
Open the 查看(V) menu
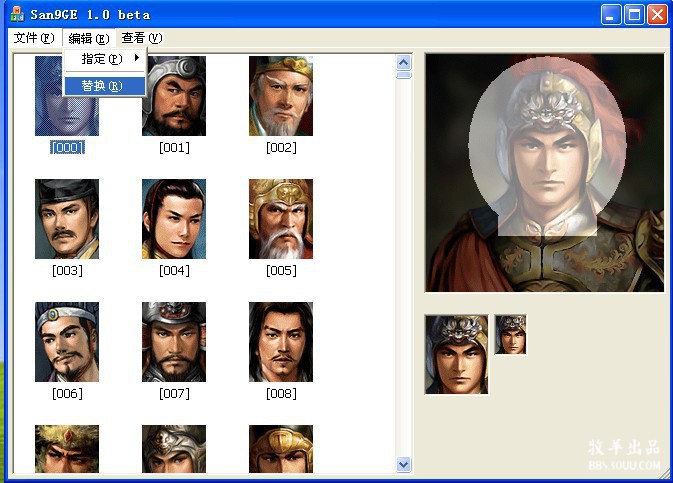[142, 38]
